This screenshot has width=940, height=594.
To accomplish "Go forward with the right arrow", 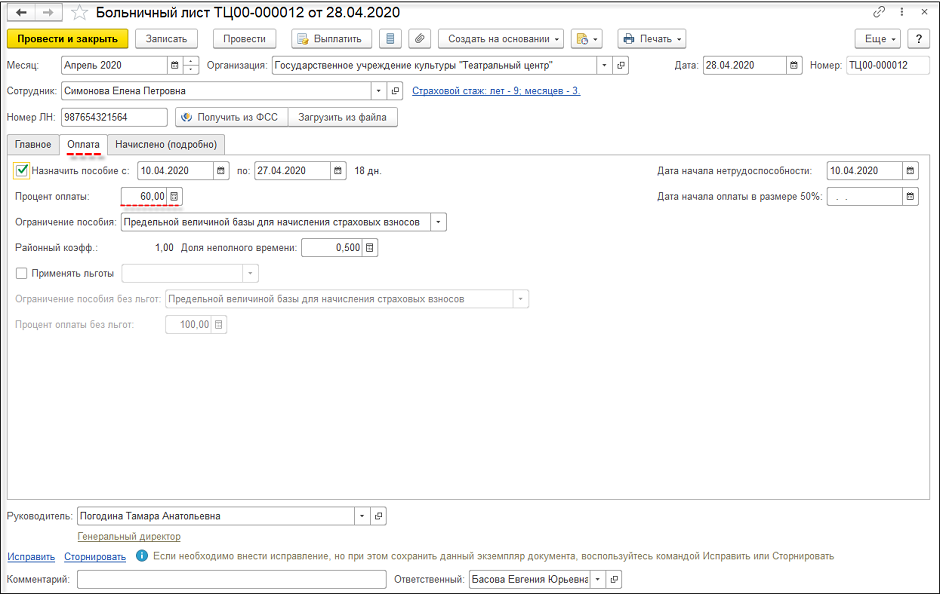I will pyautogui.click(x=49, y=13).
